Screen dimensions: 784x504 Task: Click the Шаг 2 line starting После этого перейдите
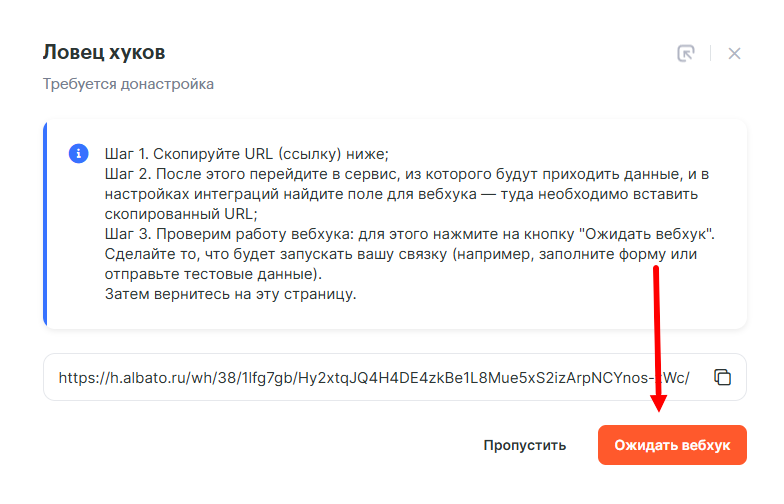pos(406,174)
